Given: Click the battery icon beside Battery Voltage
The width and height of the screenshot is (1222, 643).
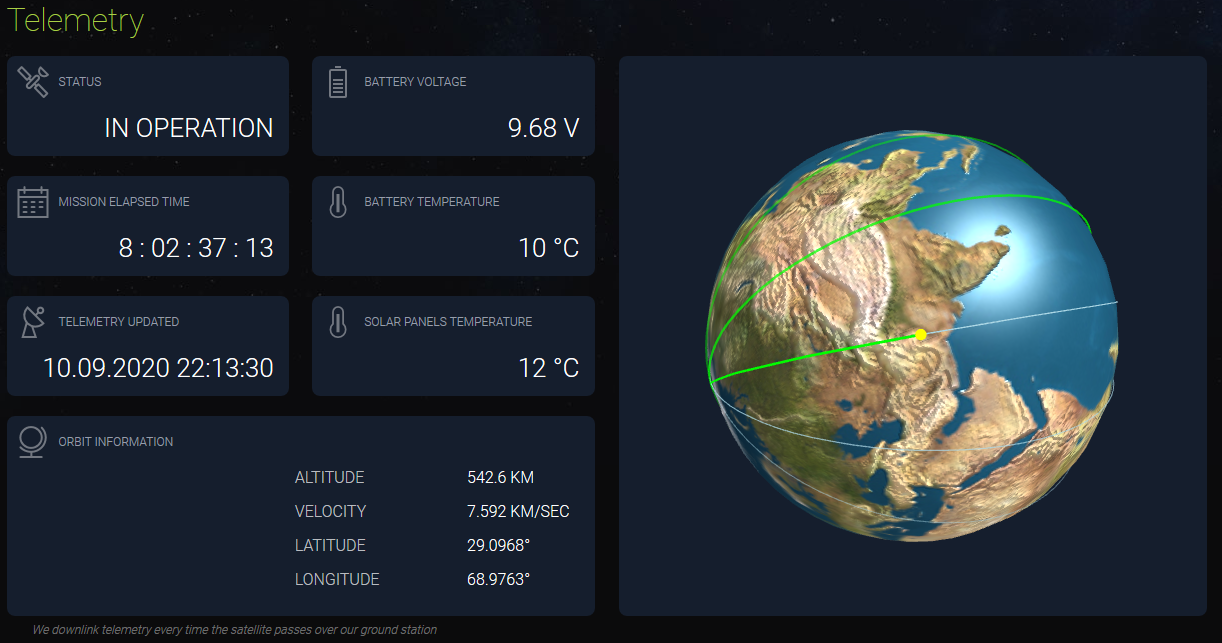Looking at the screenshot, I should pyautogui.click(x=338, y=82).
